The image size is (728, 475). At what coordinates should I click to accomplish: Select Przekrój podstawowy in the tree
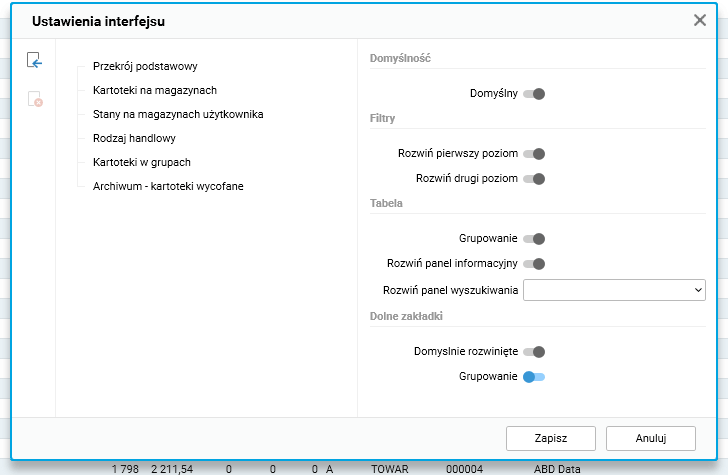click(145, 66)
